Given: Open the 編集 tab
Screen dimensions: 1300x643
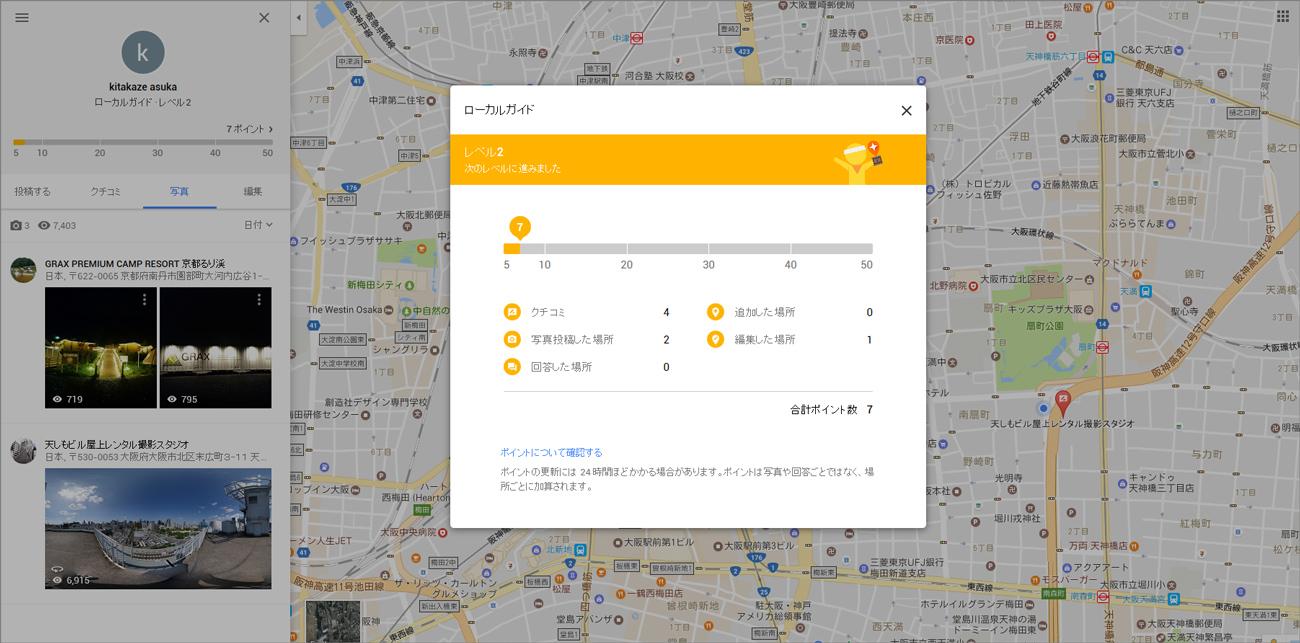Looking at the screenshot, I should coord(253,191).
